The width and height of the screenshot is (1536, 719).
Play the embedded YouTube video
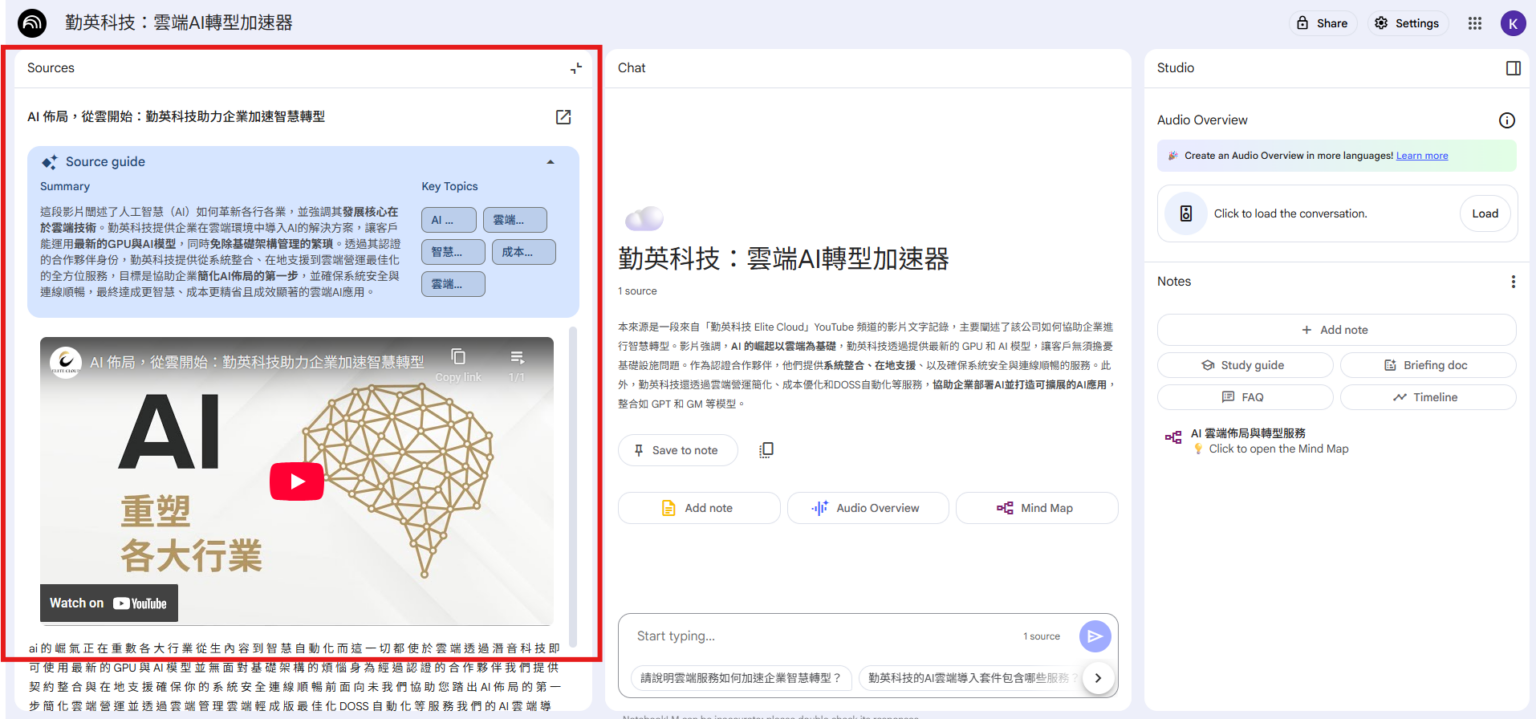point(297,482)
